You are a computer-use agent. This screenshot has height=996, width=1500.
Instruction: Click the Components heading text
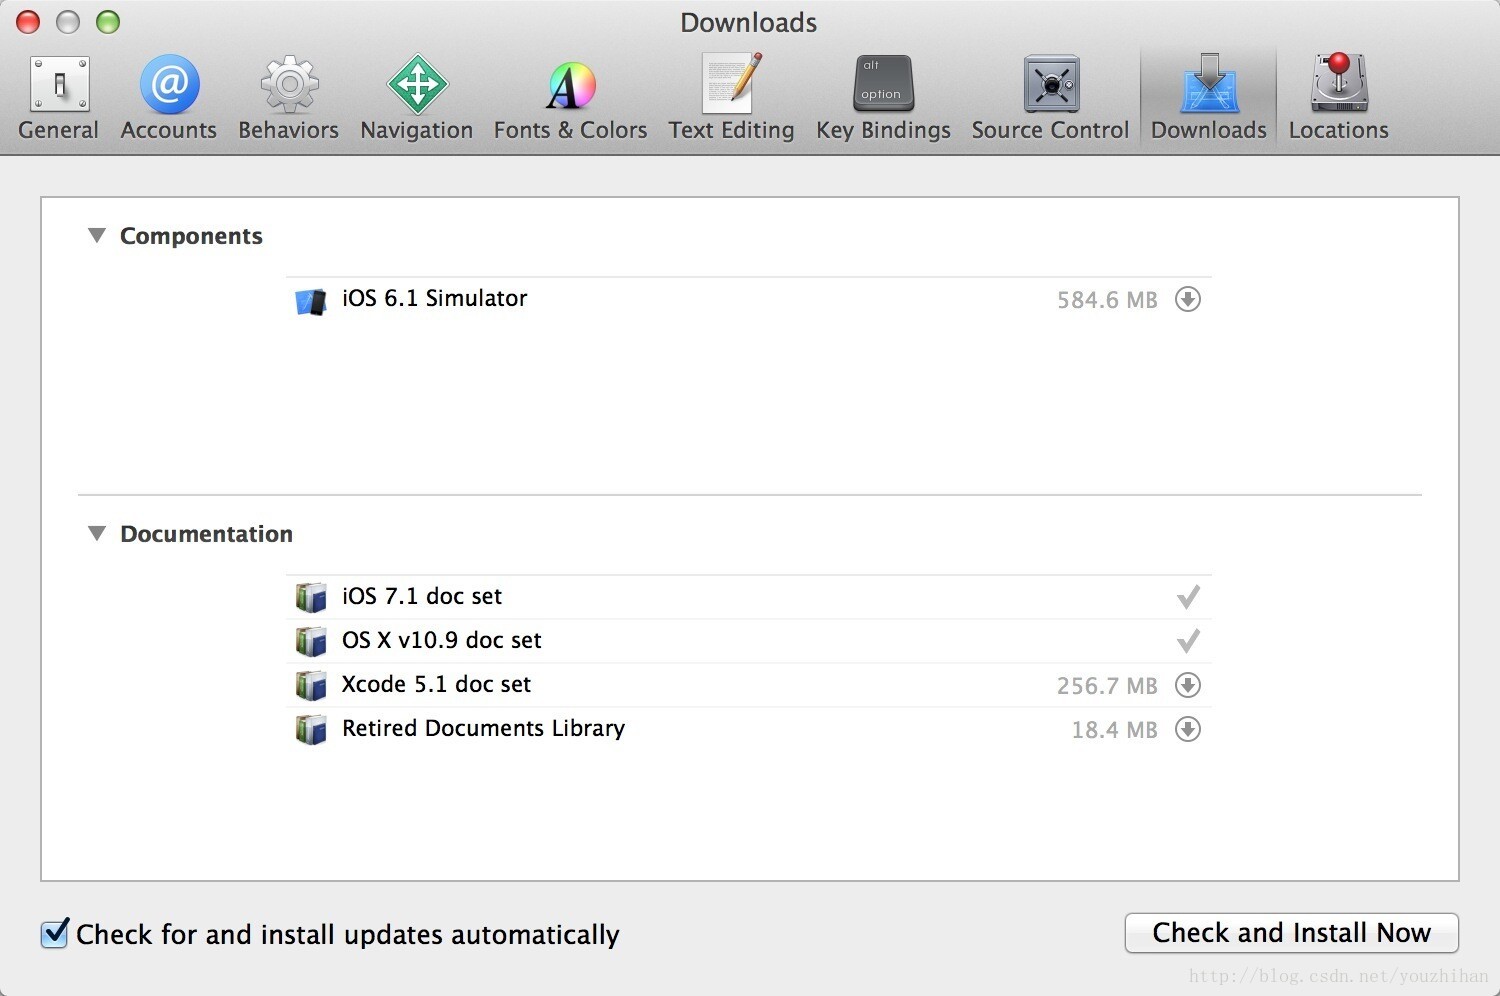point(191,236)
